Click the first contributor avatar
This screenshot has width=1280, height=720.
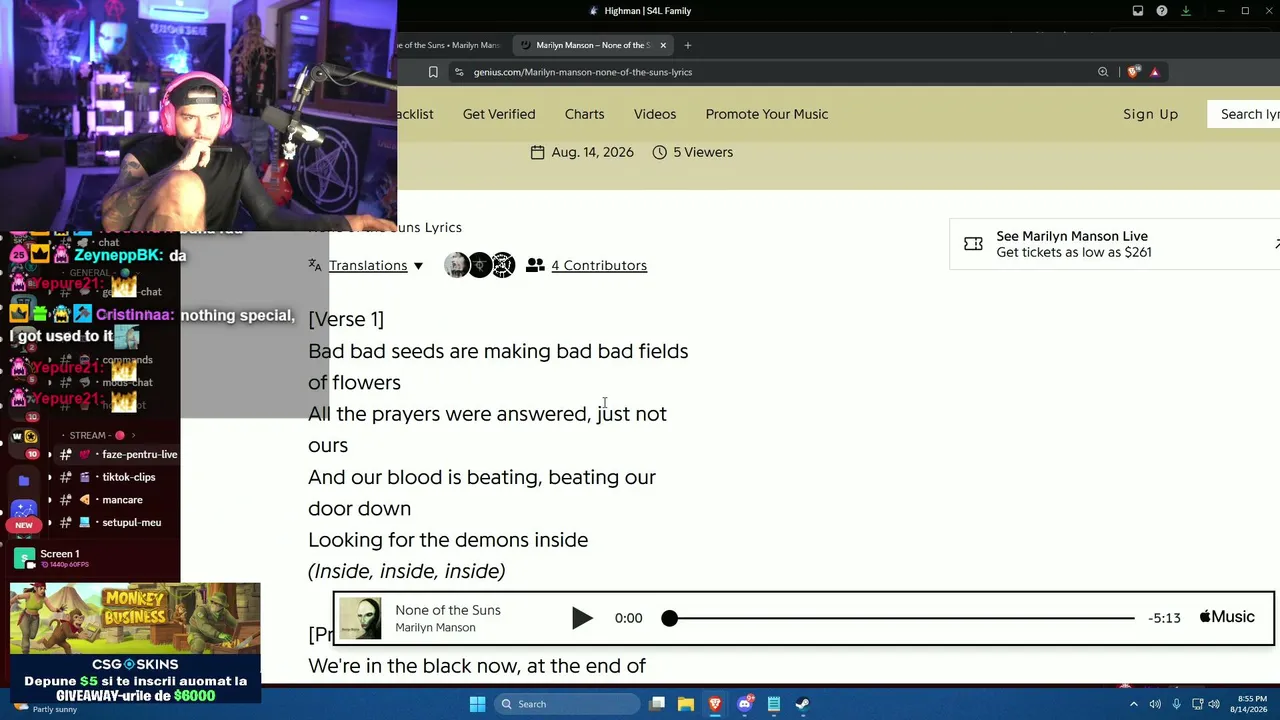tap(457, 265)
